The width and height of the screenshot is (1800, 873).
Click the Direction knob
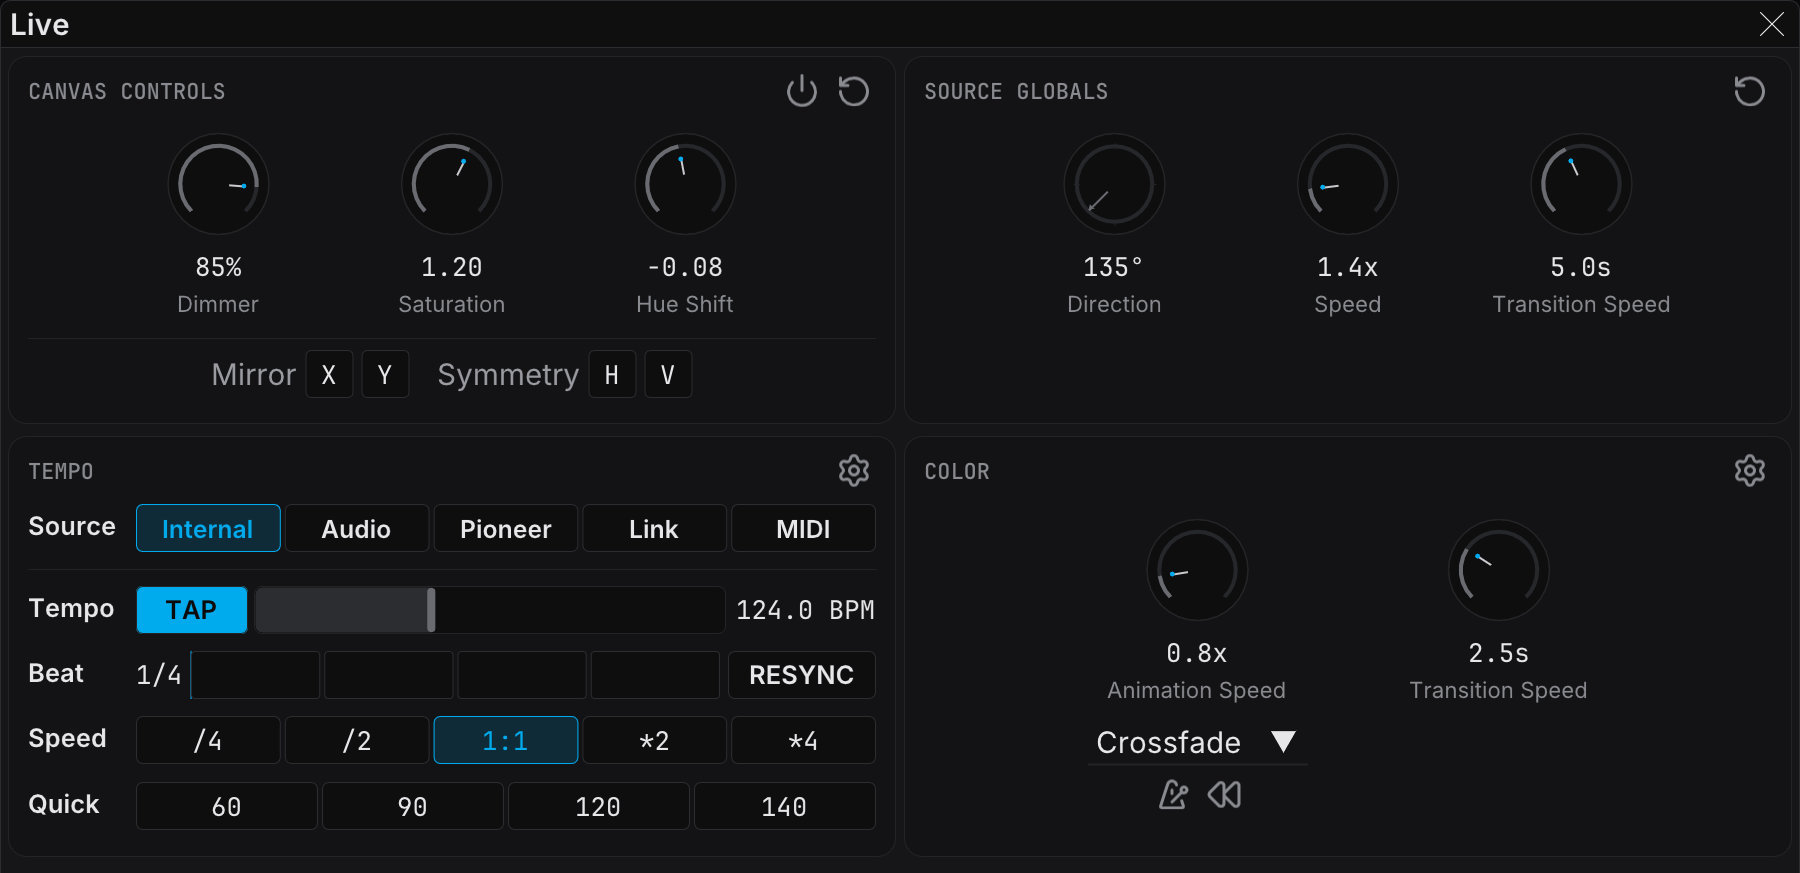point(1114,184)
